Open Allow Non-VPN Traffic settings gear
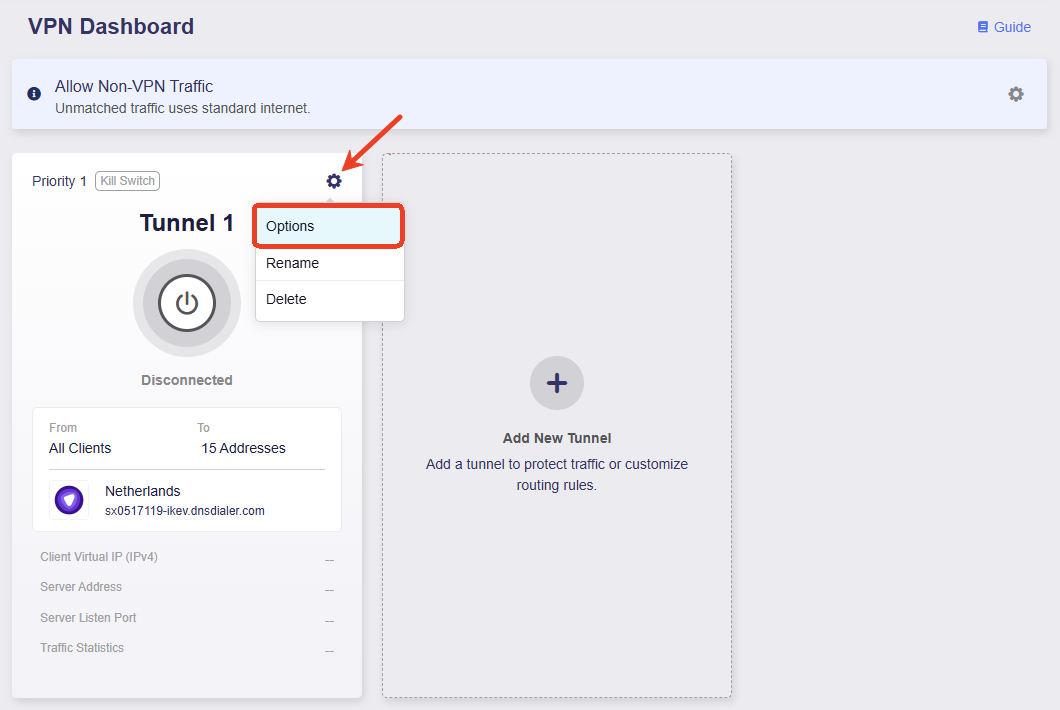 click(1015, 94)
